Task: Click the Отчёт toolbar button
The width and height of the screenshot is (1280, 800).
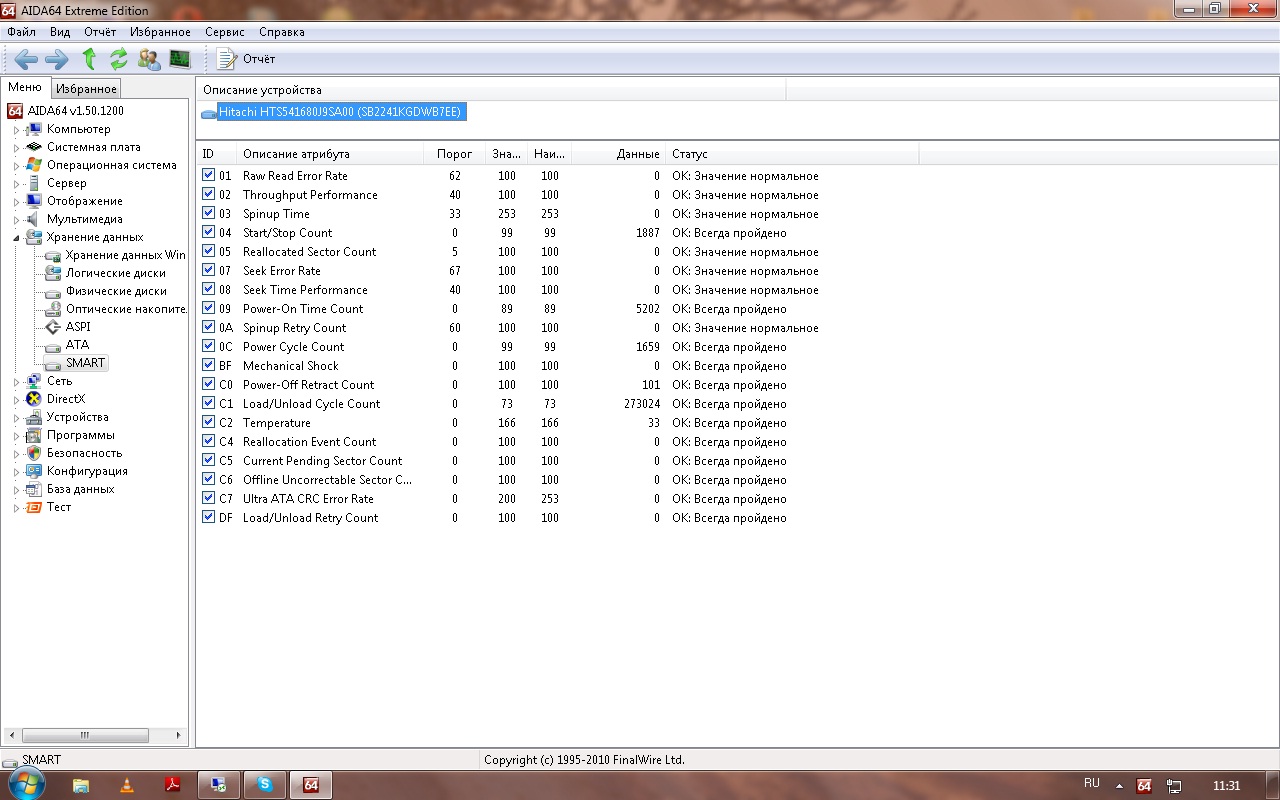Action: pos(246,59)
